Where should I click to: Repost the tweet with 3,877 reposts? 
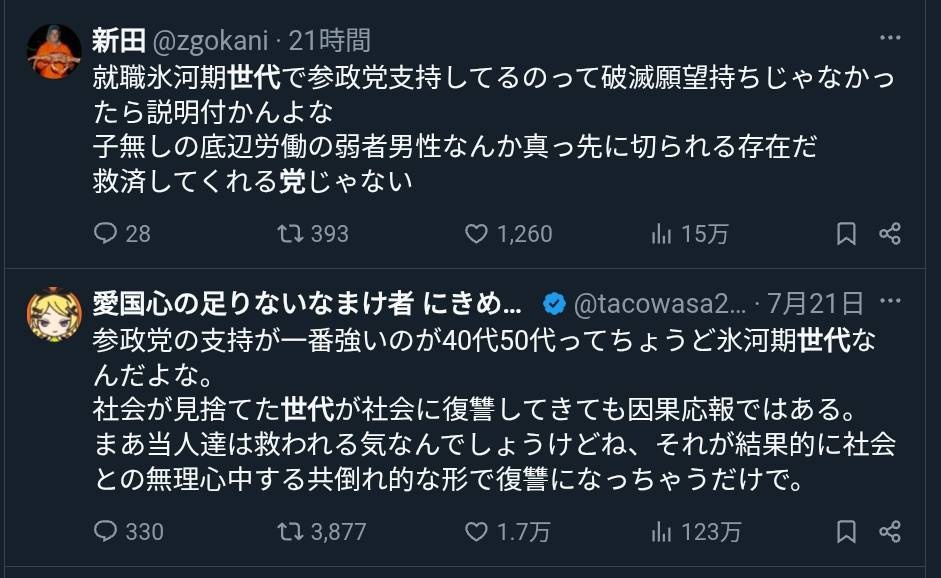tap(291, 531)
